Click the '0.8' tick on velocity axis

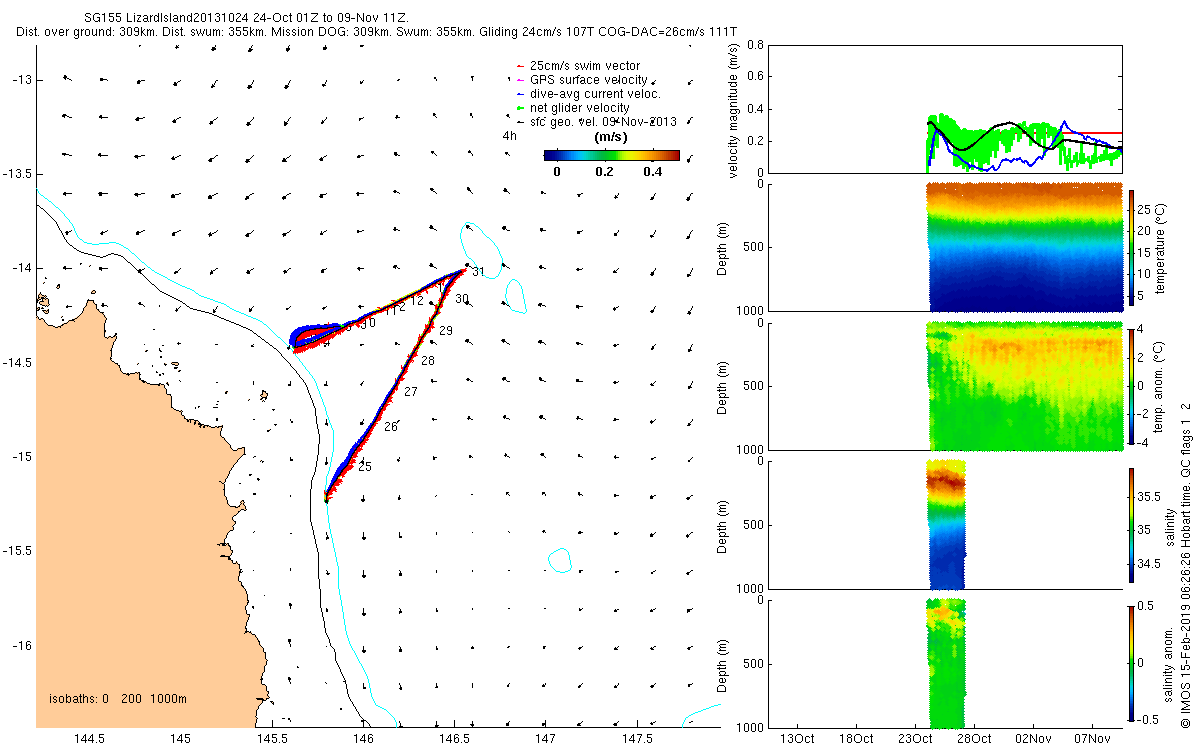pos(755,46)
